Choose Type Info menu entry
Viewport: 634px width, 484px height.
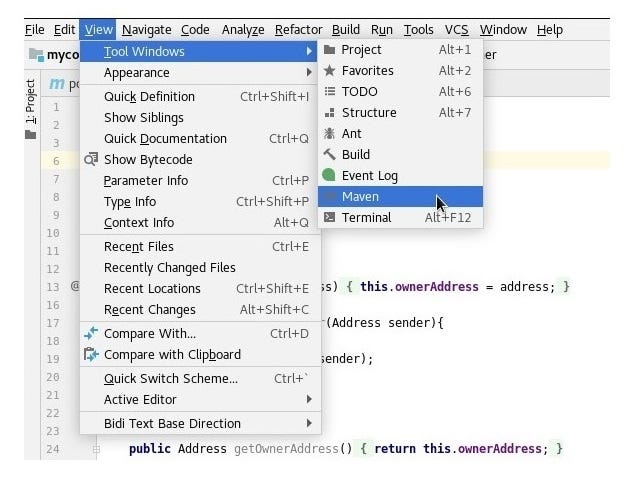[x=200, y=202]
